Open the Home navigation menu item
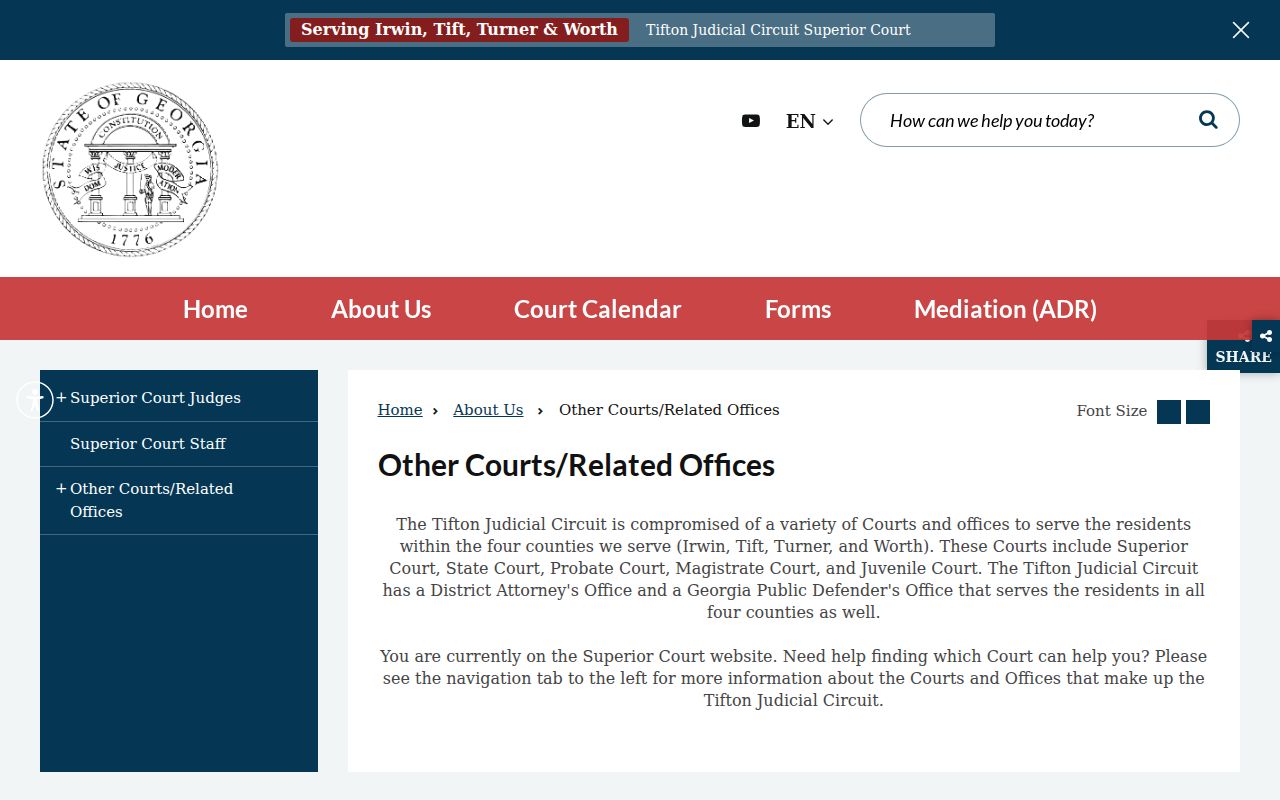This screenshot has width=1280, height=800. click(215, 309)
